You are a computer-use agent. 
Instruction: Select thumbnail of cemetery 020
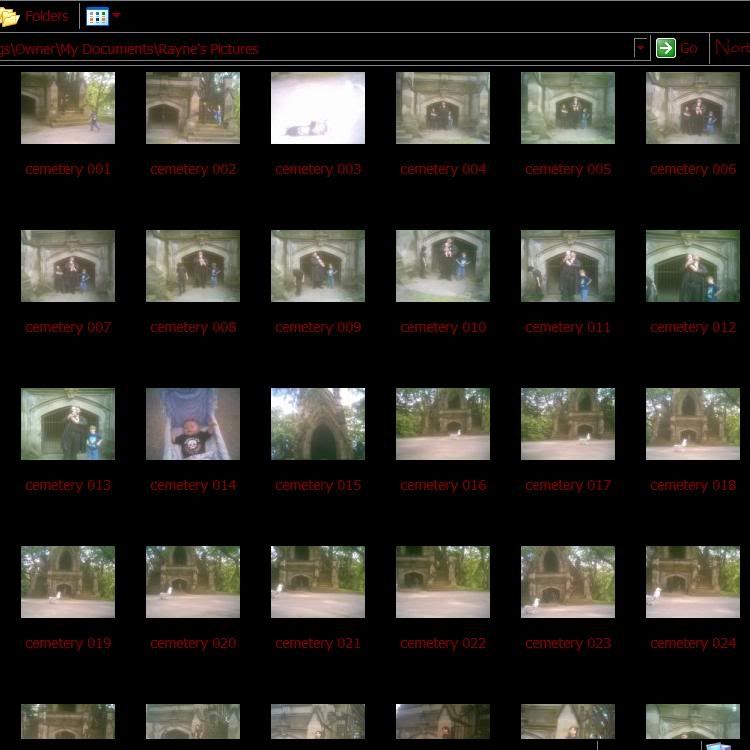(x=193, y=582)
